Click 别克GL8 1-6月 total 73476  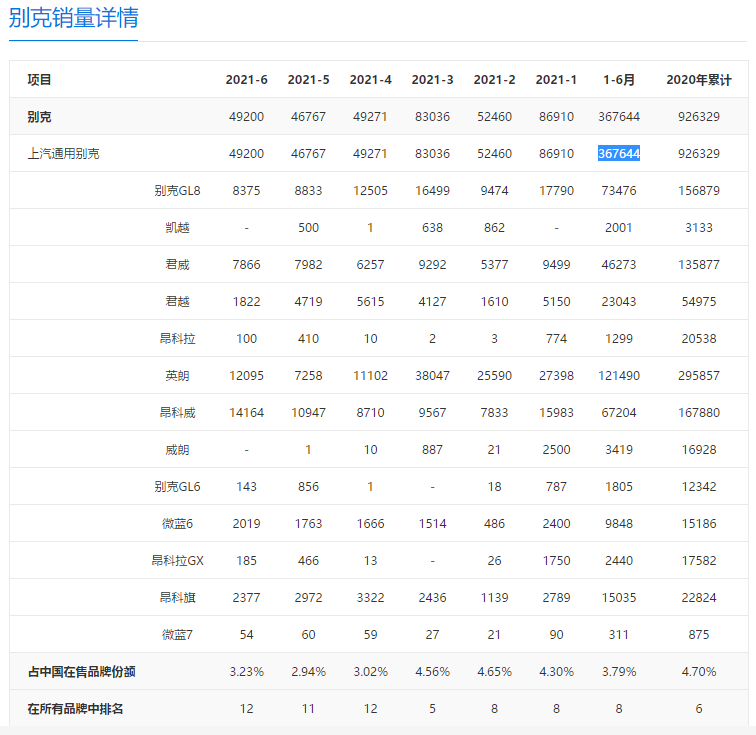[x=619, y=191]
